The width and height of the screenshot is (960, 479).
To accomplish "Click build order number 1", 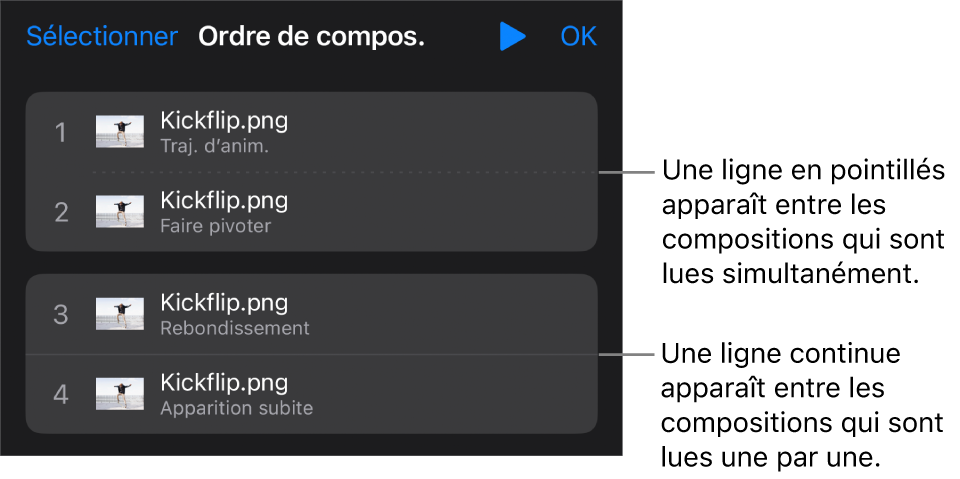I will 61,132.
